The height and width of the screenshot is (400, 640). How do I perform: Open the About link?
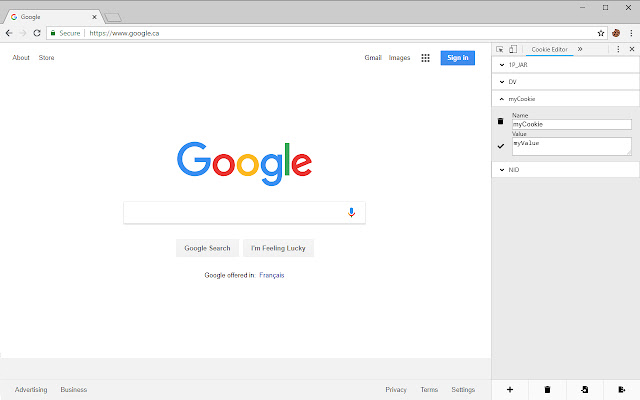(x=21, y=58)
